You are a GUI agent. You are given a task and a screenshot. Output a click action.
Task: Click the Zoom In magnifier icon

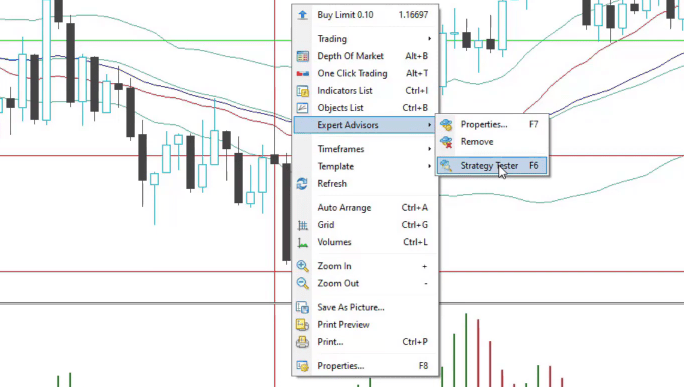[302, 266]
